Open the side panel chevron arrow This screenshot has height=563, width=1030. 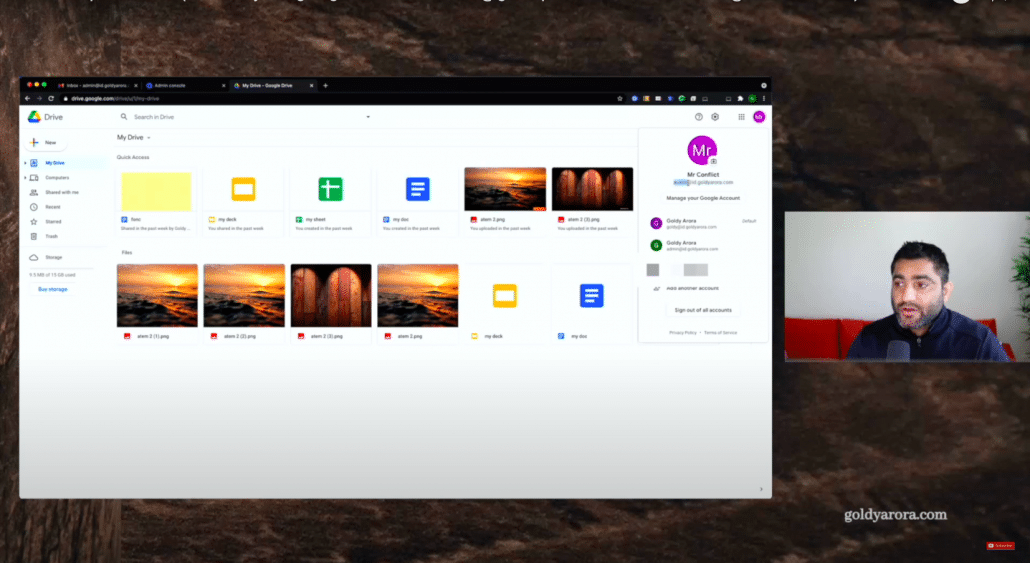[761, 489]
